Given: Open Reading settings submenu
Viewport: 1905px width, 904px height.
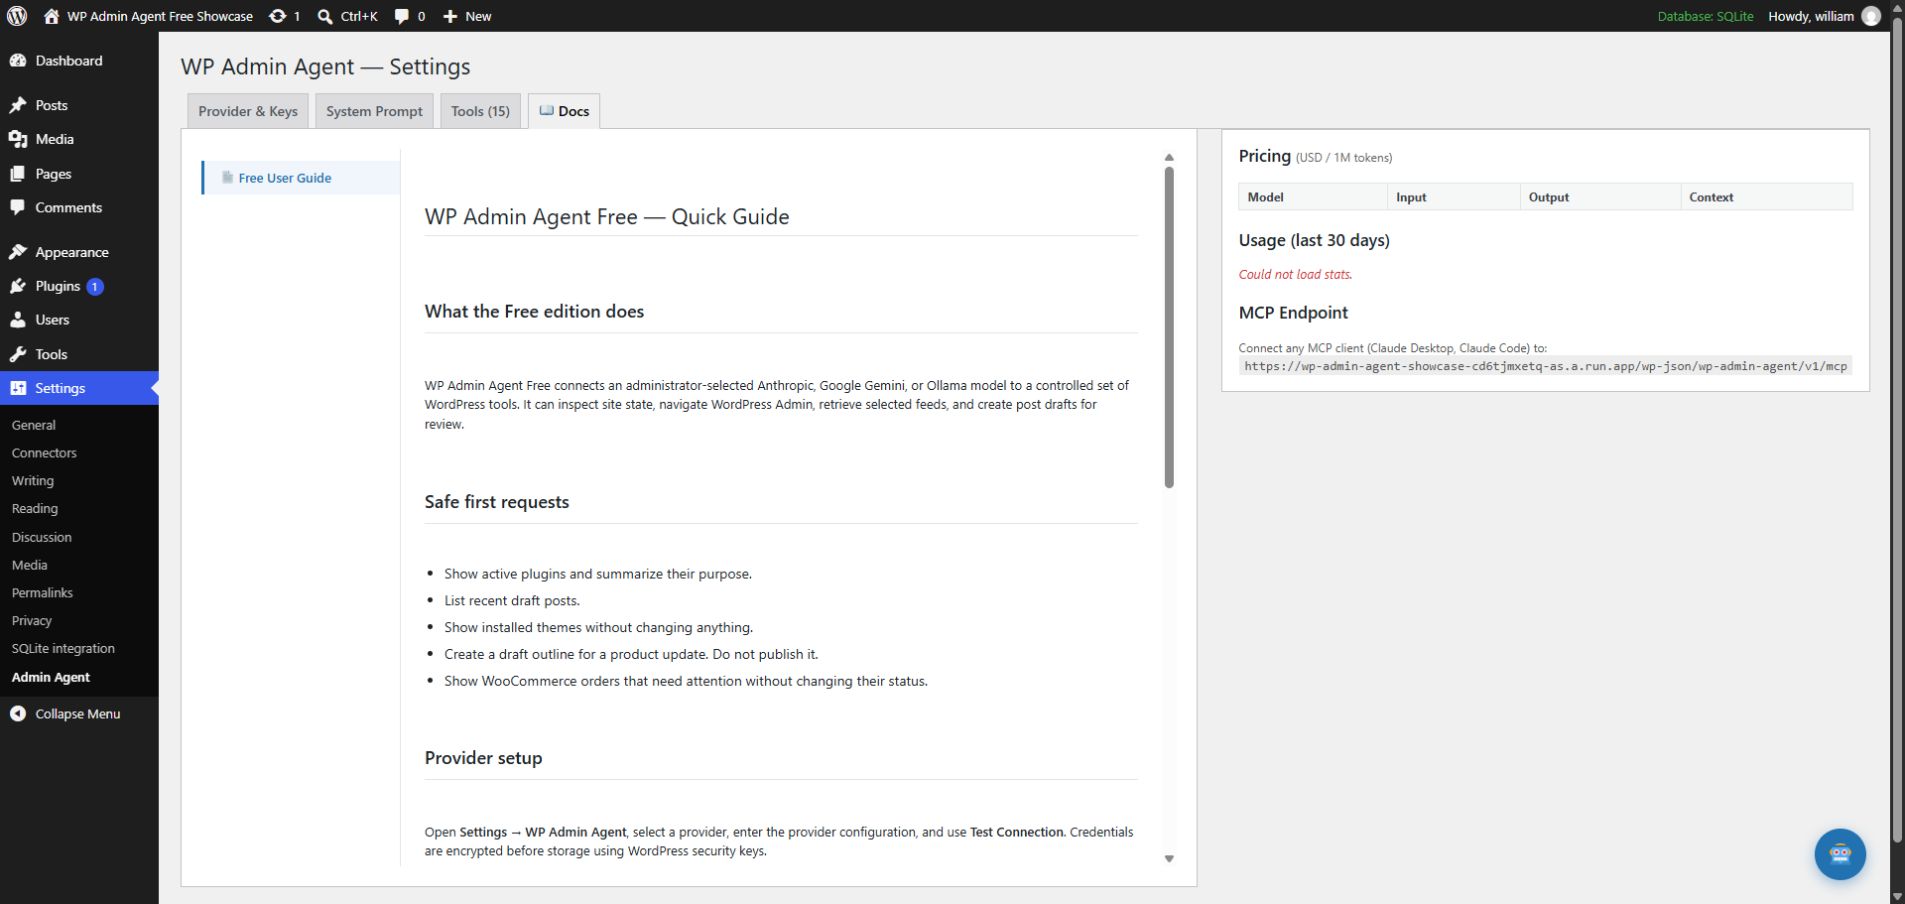Looking at the screenshot, I should (35, 509).
